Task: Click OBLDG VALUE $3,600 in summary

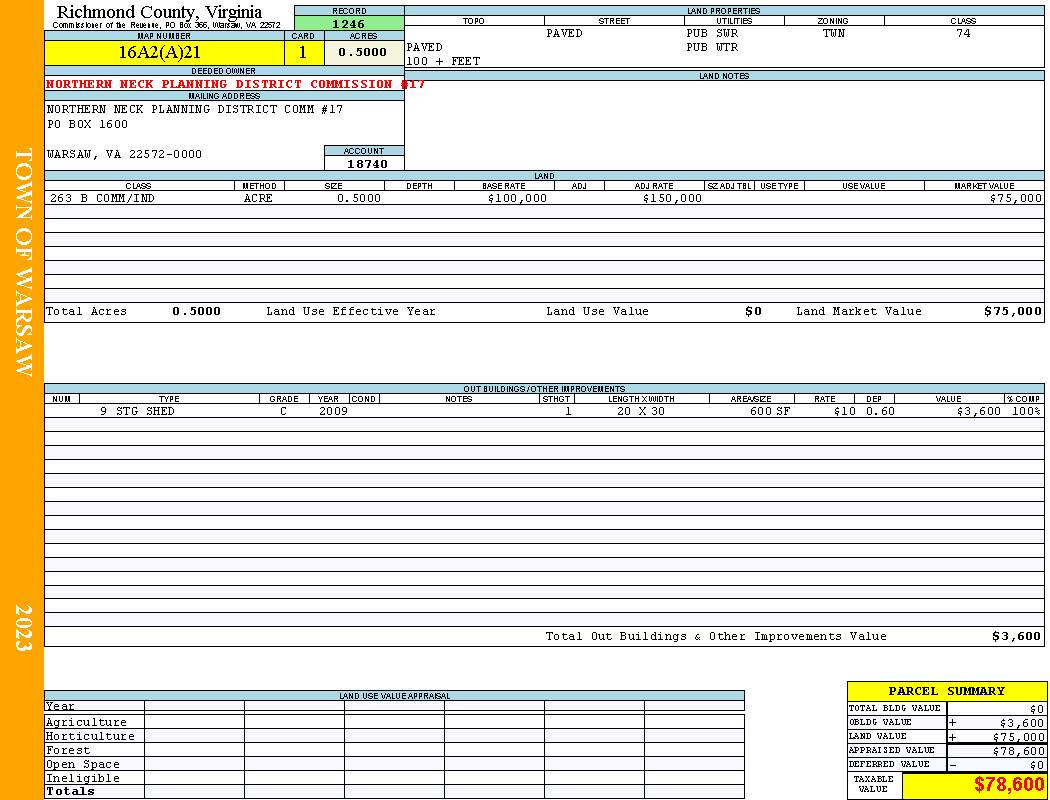Action: (x=1021, y=723)
